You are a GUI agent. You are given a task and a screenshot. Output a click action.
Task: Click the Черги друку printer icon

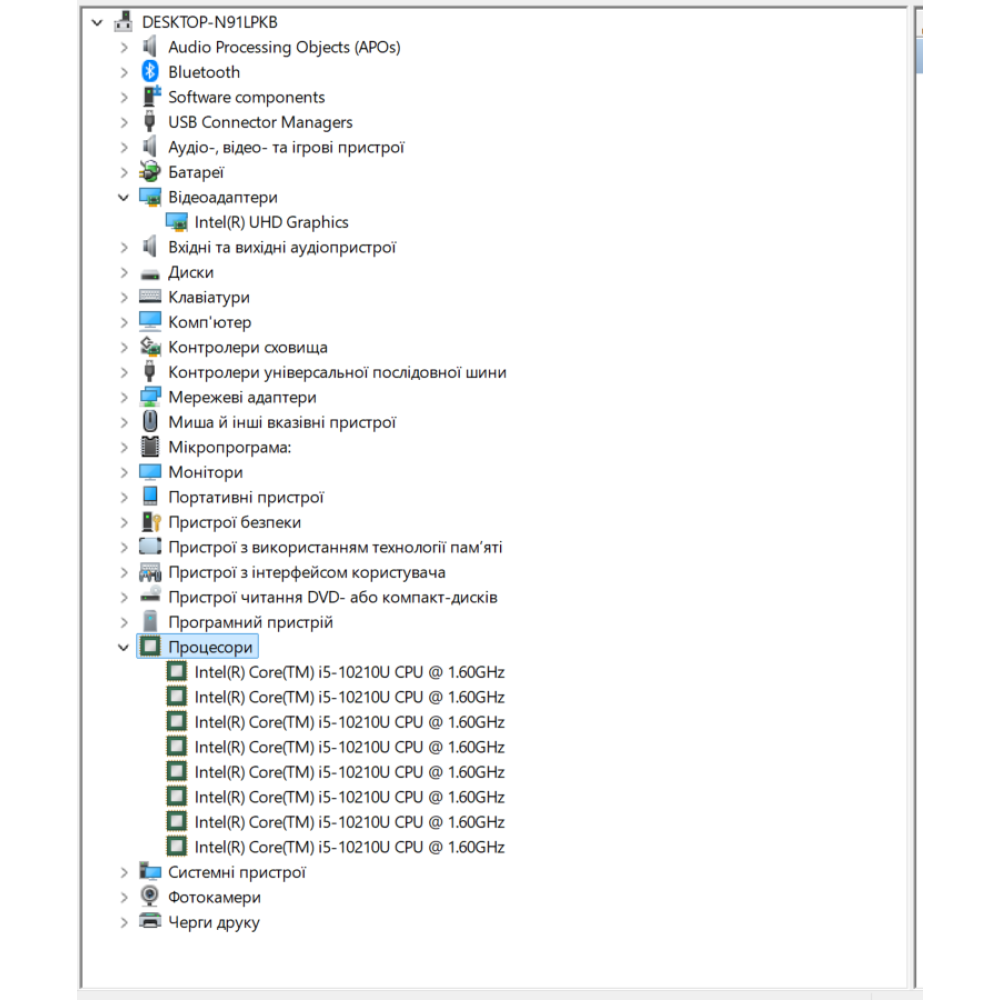150,922
